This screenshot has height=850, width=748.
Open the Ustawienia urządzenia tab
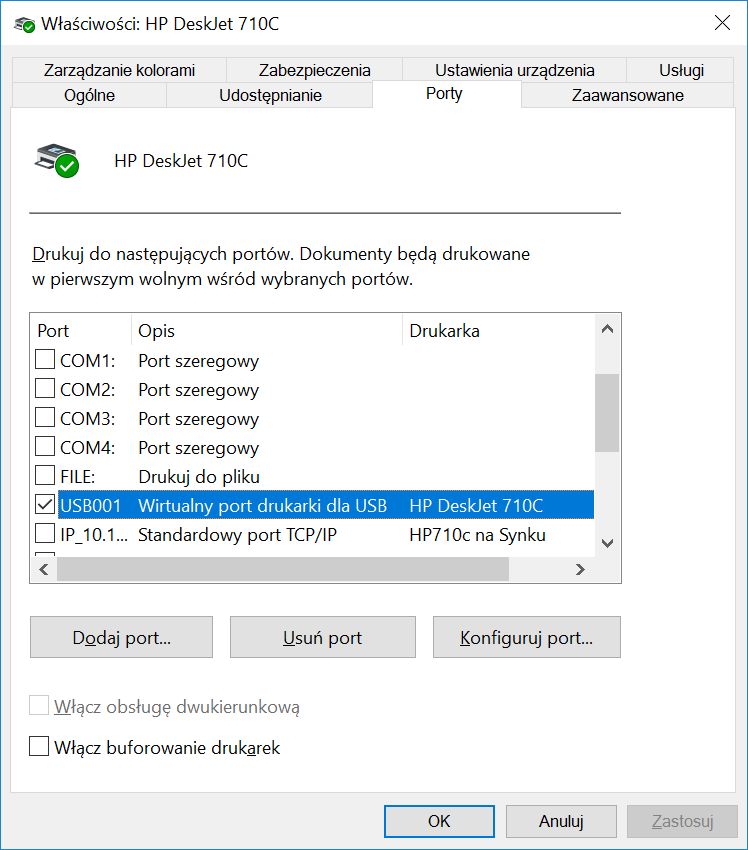tap(514, 70)
